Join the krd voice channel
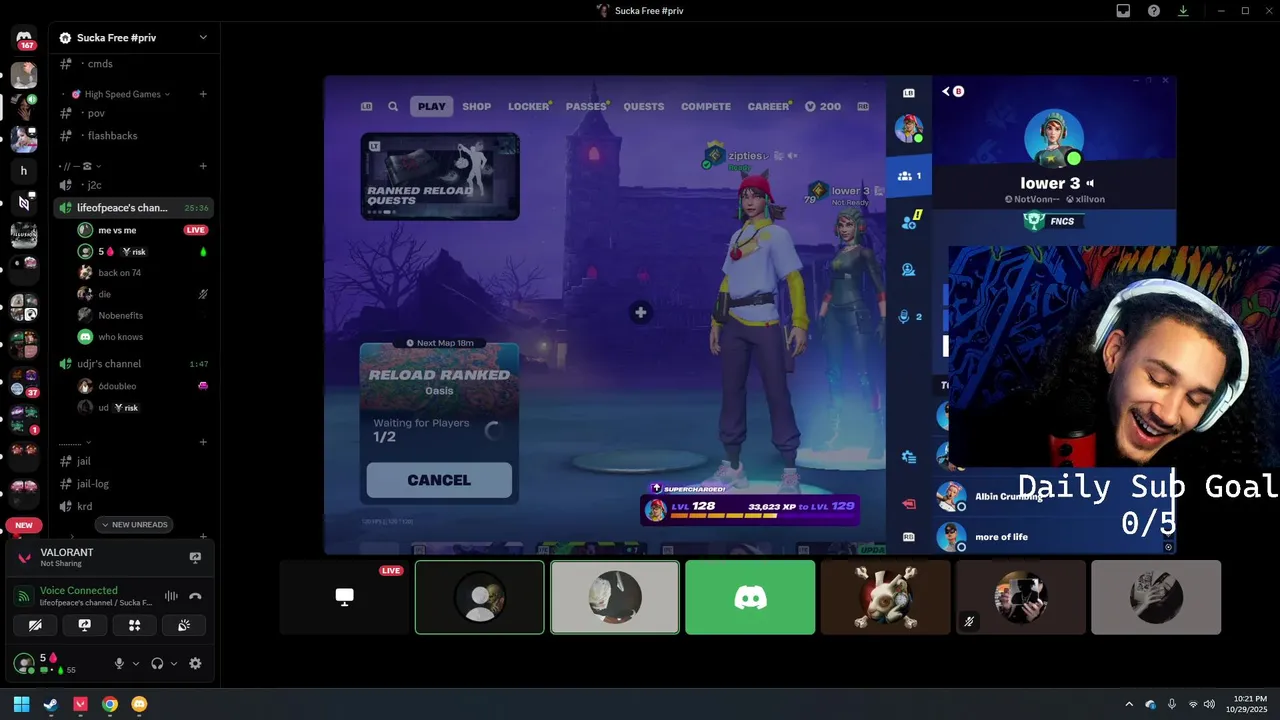 click(134, 507)
